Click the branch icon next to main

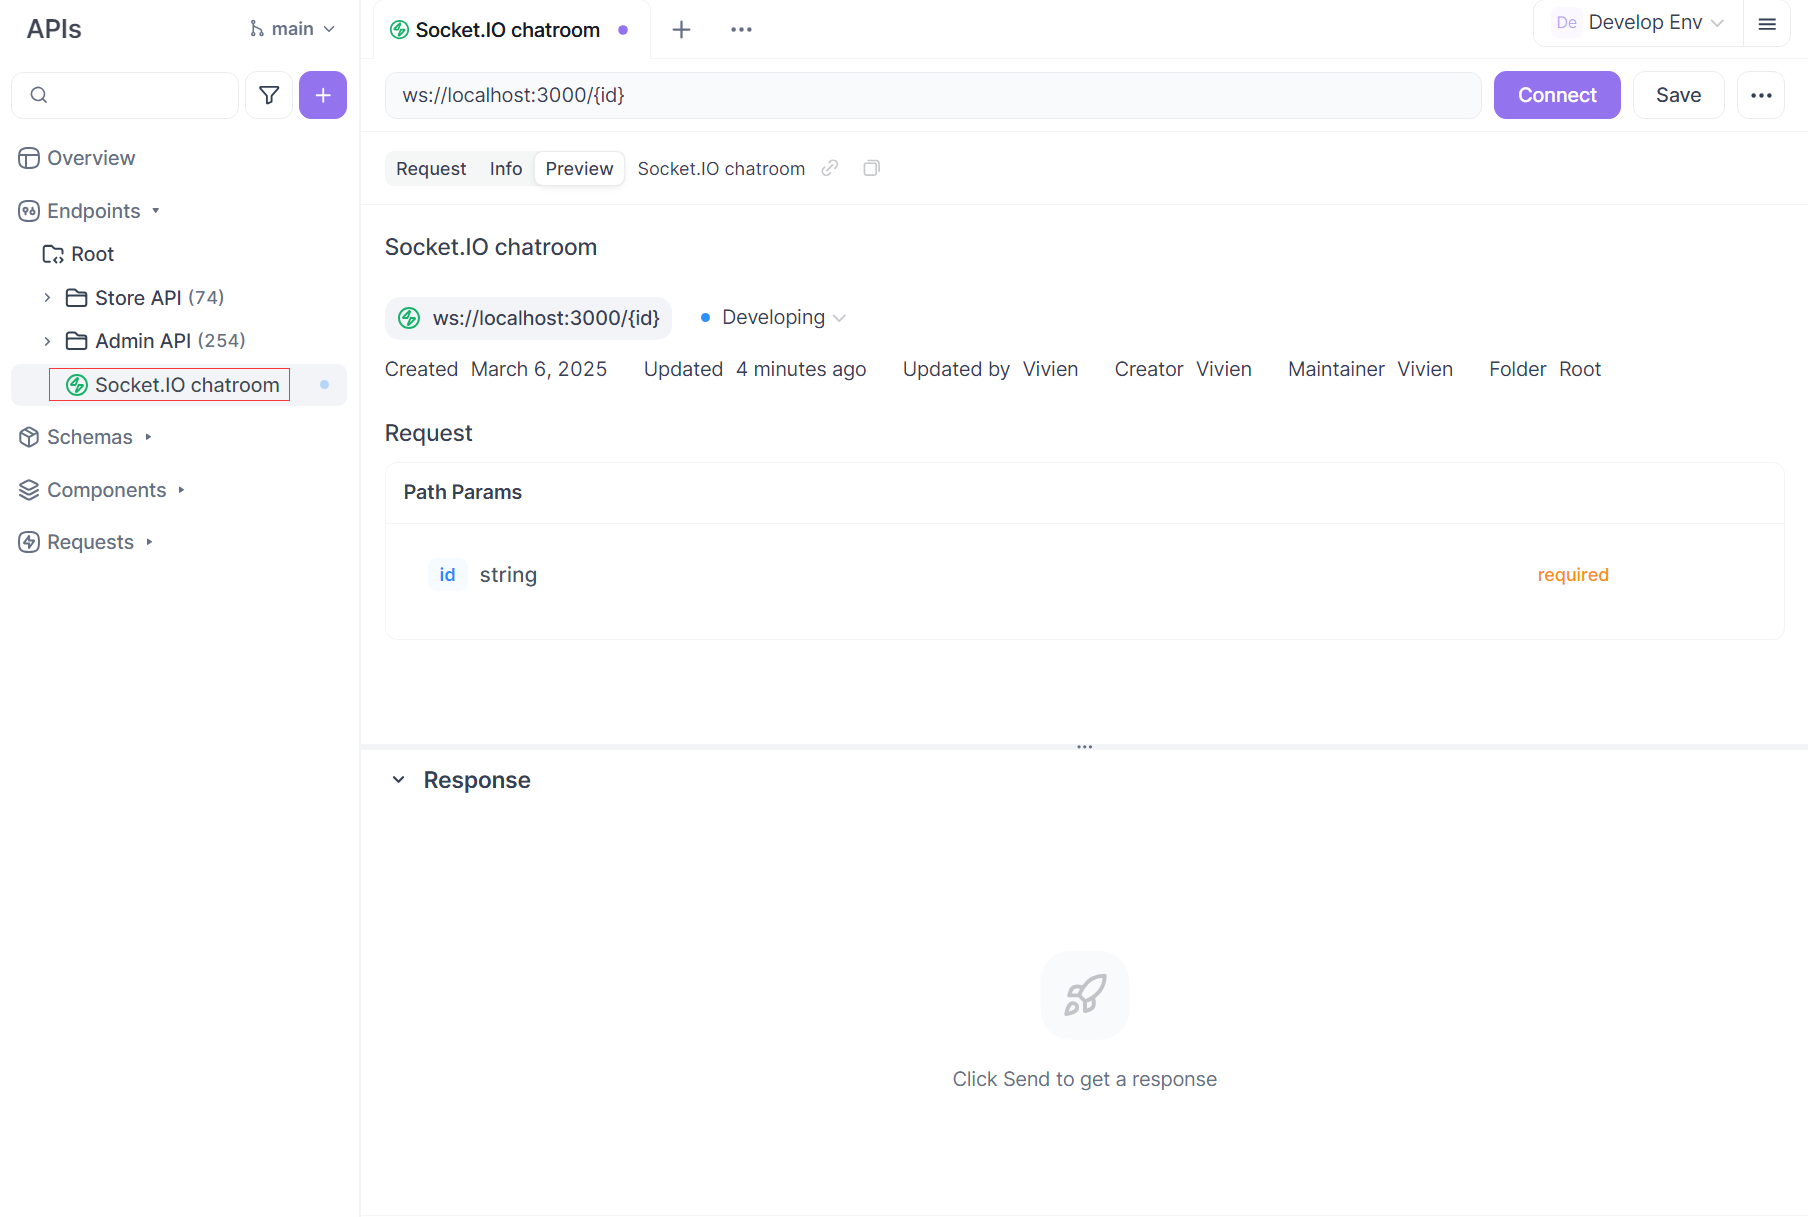(x=257, y=29)
